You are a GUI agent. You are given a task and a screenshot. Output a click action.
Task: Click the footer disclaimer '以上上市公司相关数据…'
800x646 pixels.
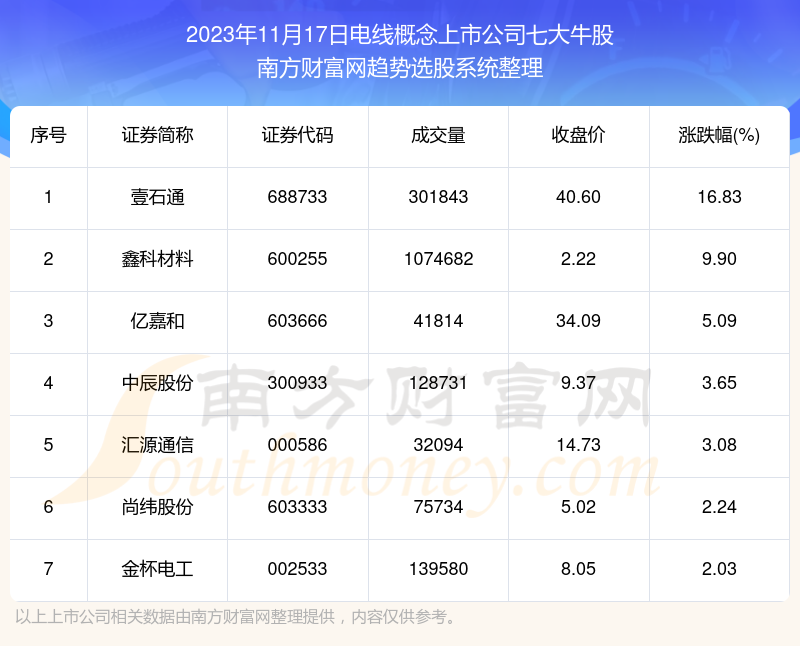coord(235,617)
